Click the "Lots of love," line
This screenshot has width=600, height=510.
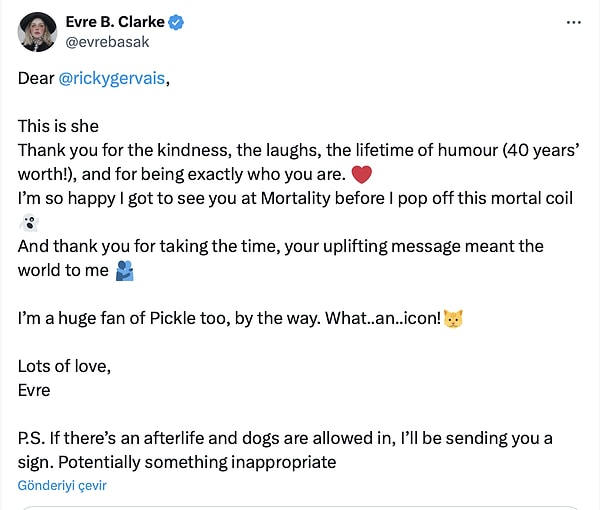64,367
